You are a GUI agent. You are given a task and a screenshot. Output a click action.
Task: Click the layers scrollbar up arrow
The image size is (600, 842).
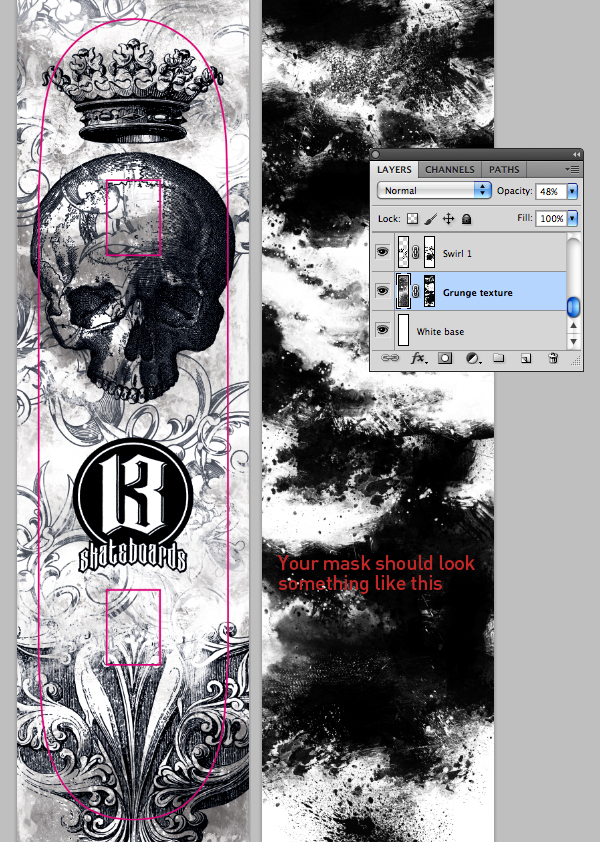(574, 325)
